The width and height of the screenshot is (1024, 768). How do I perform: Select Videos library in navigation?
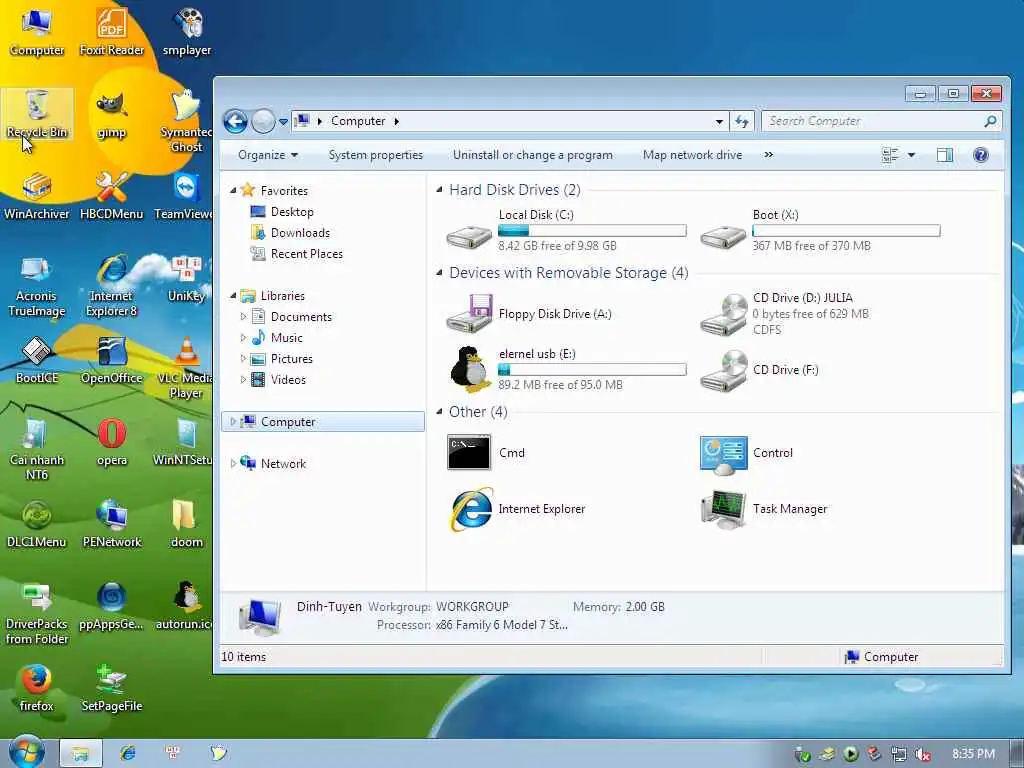pyautogui.click(x=279, y=379)
